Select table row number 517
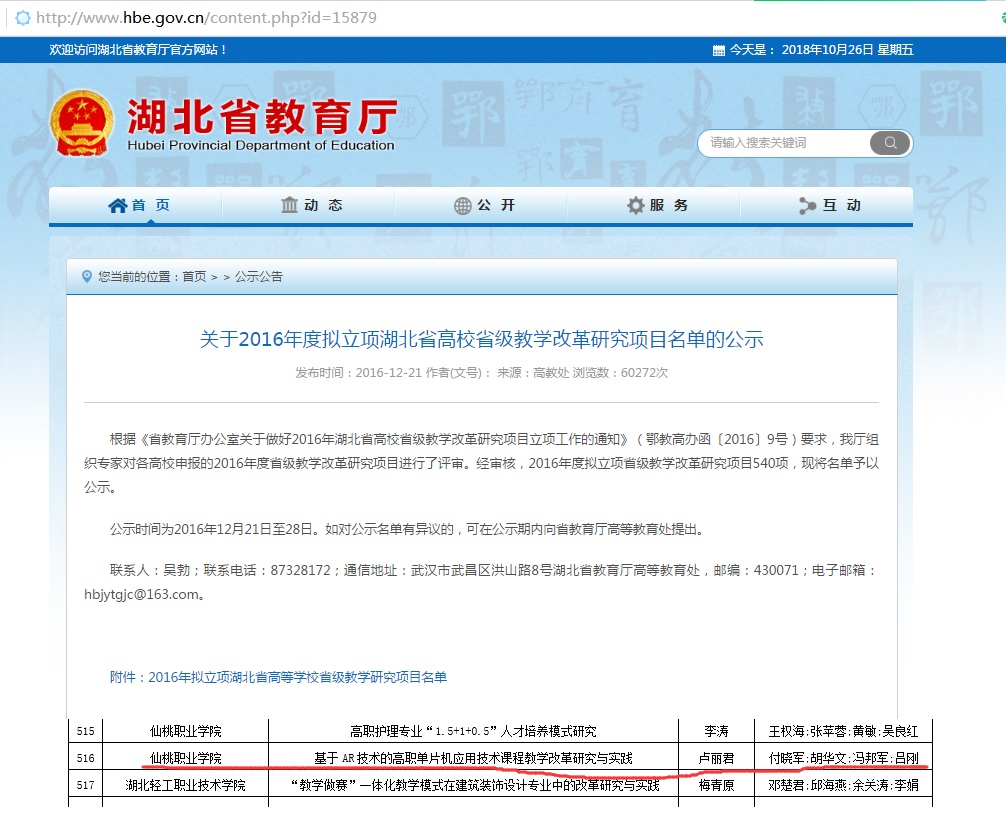The height and width of the screenshot is (818, 1006). point(85,785)
